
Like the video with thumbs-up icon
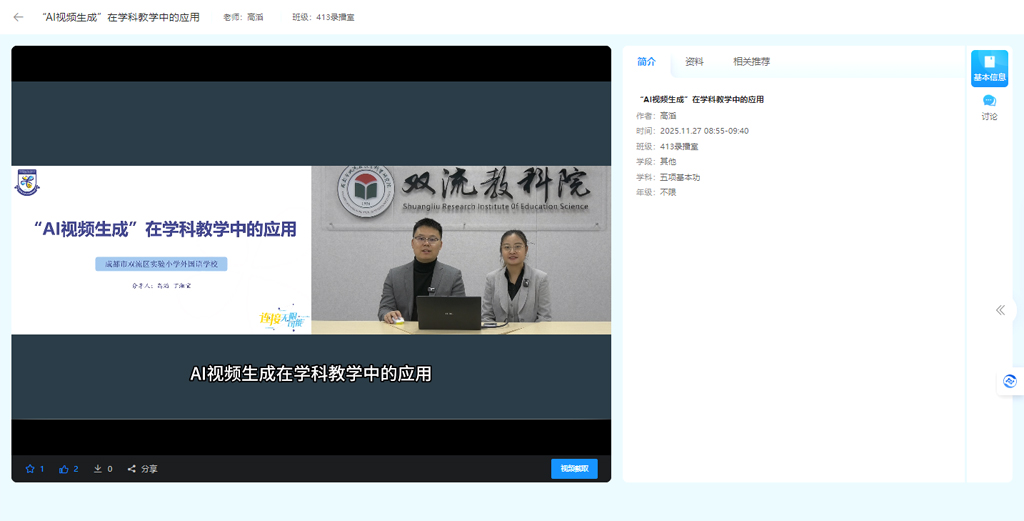(x=64, y=469)
